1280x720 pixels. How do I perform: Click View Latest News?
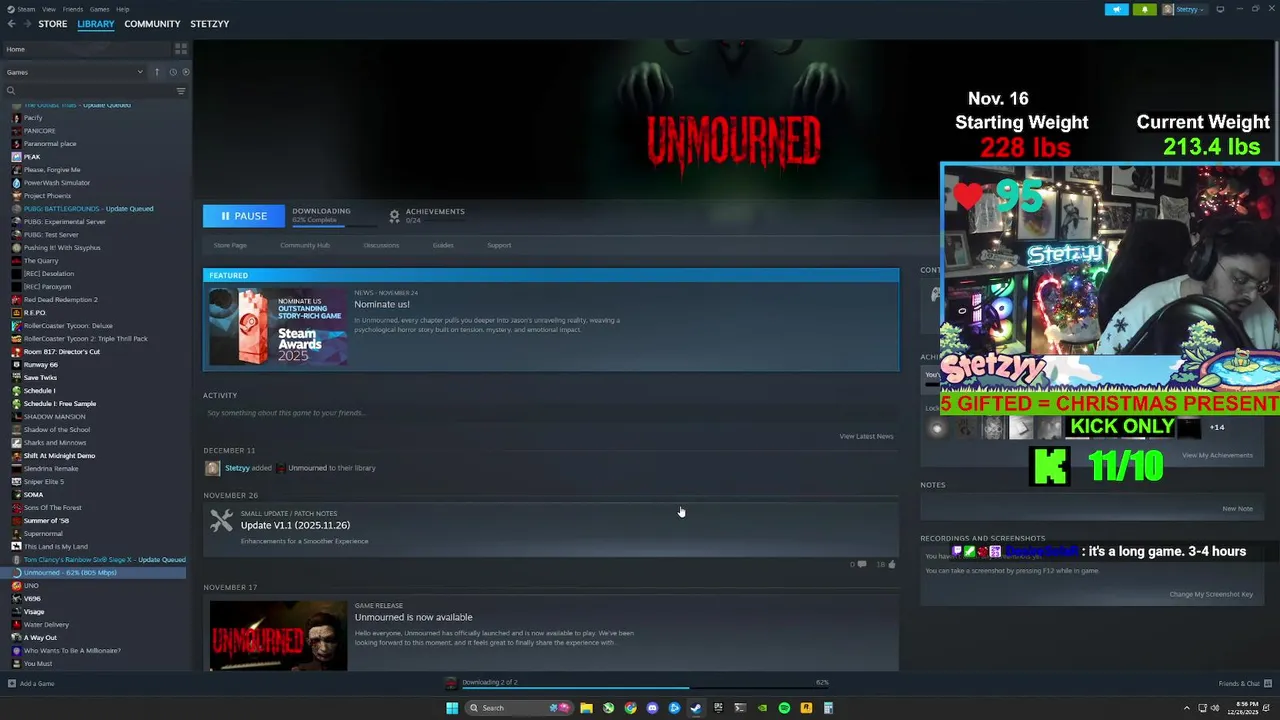[866, 436]
